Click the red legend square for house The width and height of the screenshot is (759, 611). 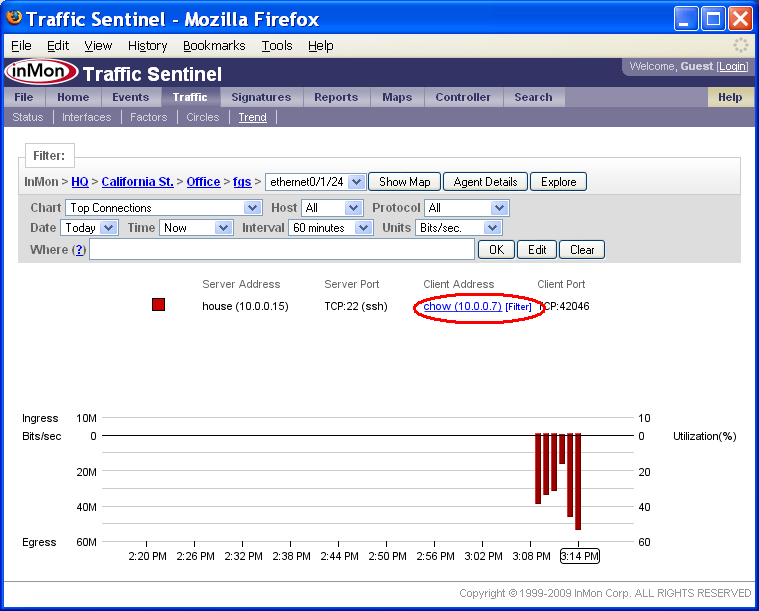pos(158,305)
